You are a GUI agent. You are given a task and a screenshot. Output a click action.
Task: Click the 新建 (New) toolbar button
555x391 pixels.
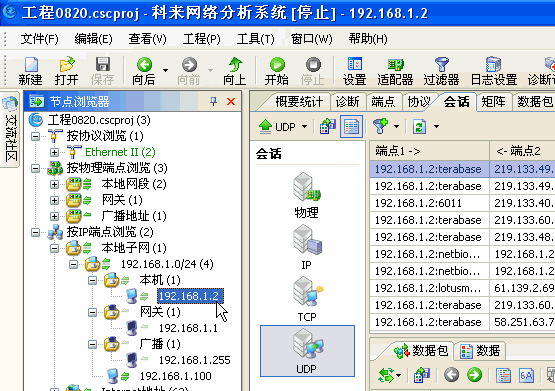tap(31, 71)
